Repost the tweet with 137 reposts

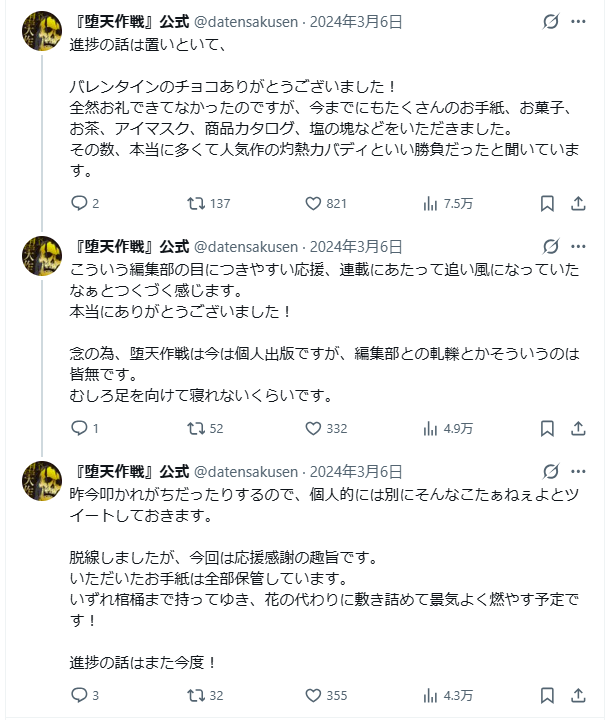(197, 203)
